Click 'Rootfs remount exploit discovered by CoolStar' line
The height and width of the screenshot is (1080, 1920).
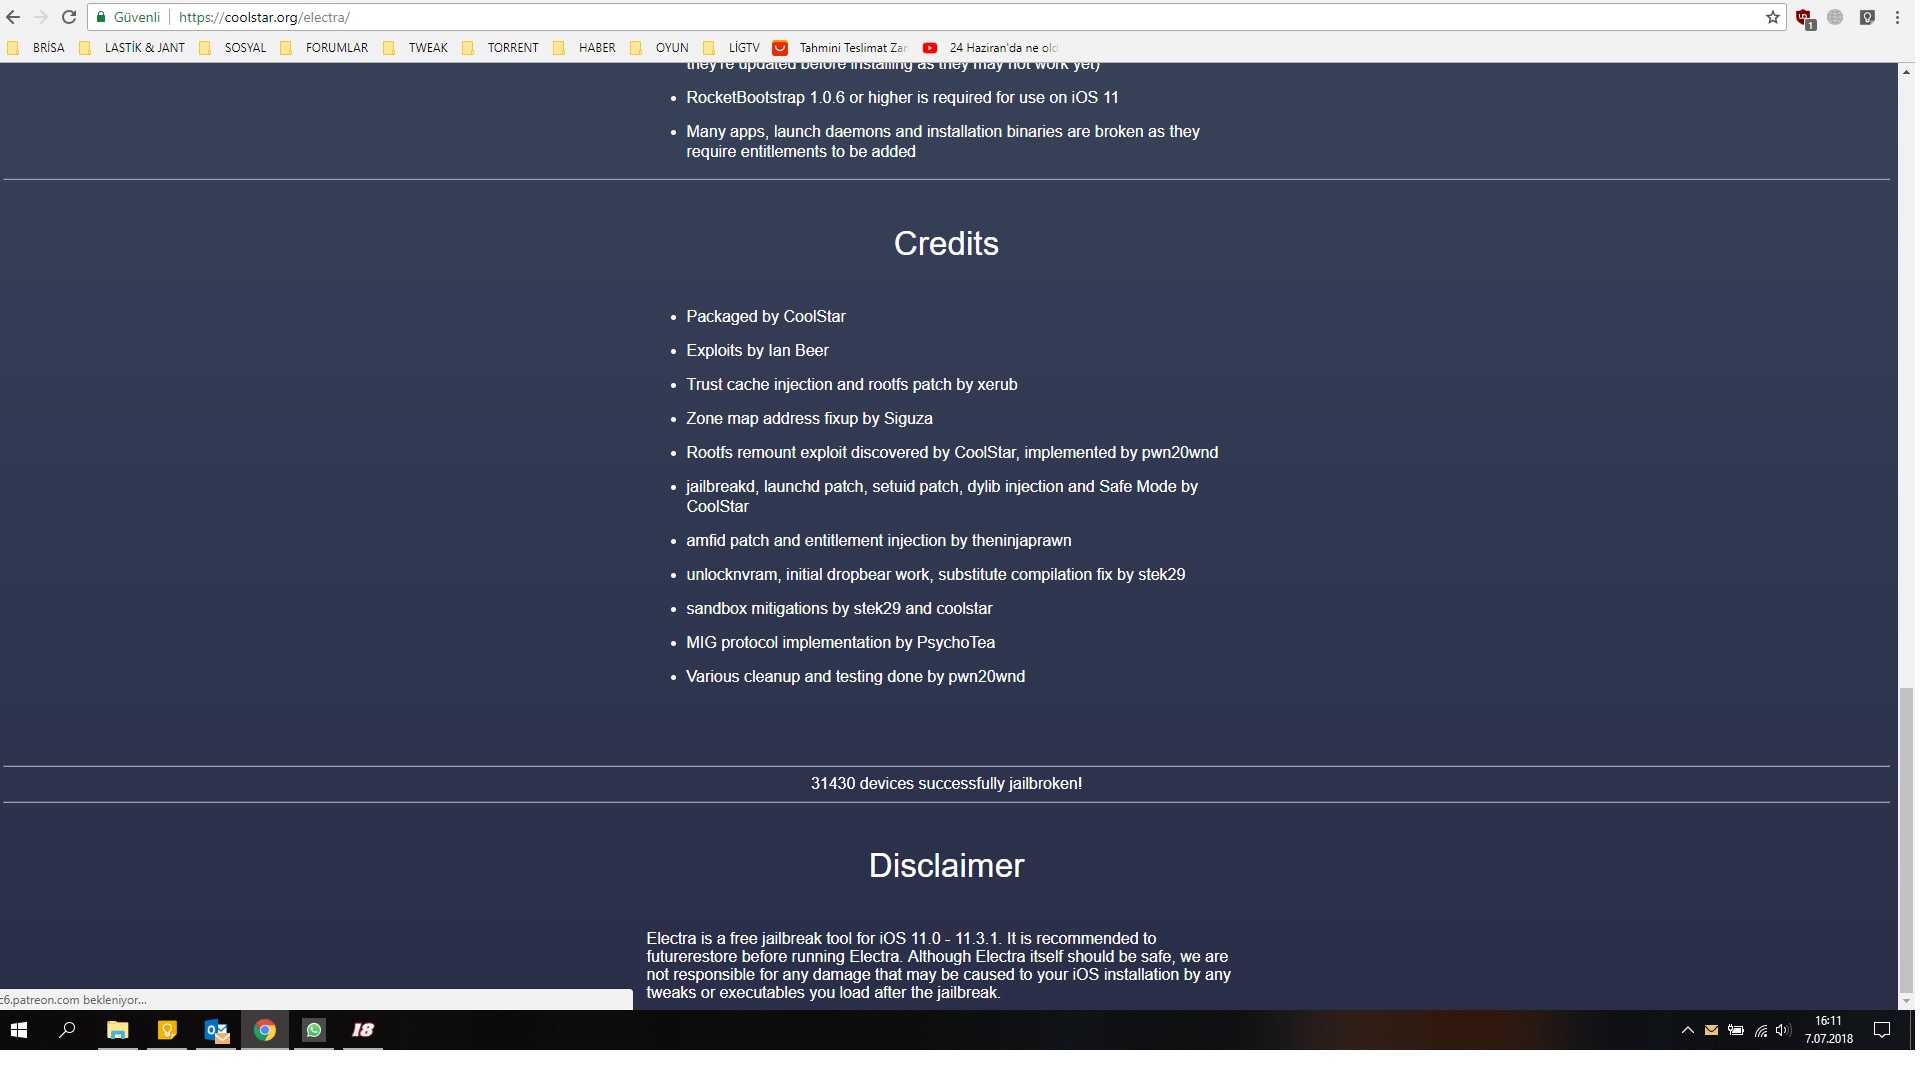click(952, 452)
